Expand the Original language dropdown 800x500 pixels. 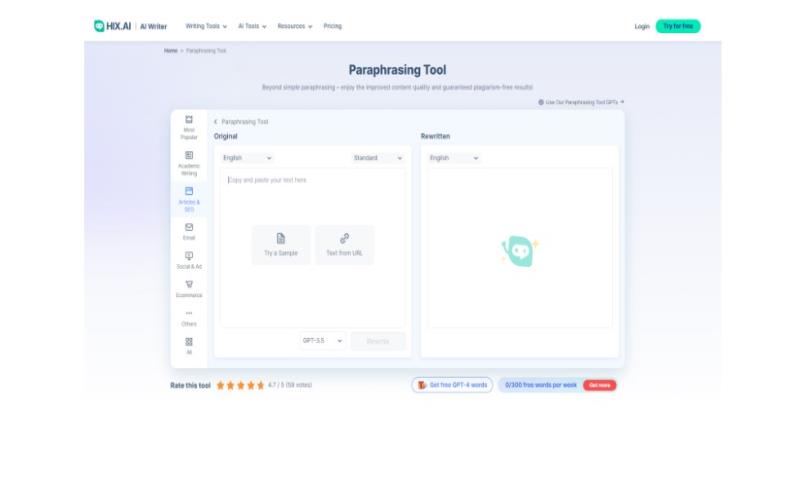click(x=247, y=158)
